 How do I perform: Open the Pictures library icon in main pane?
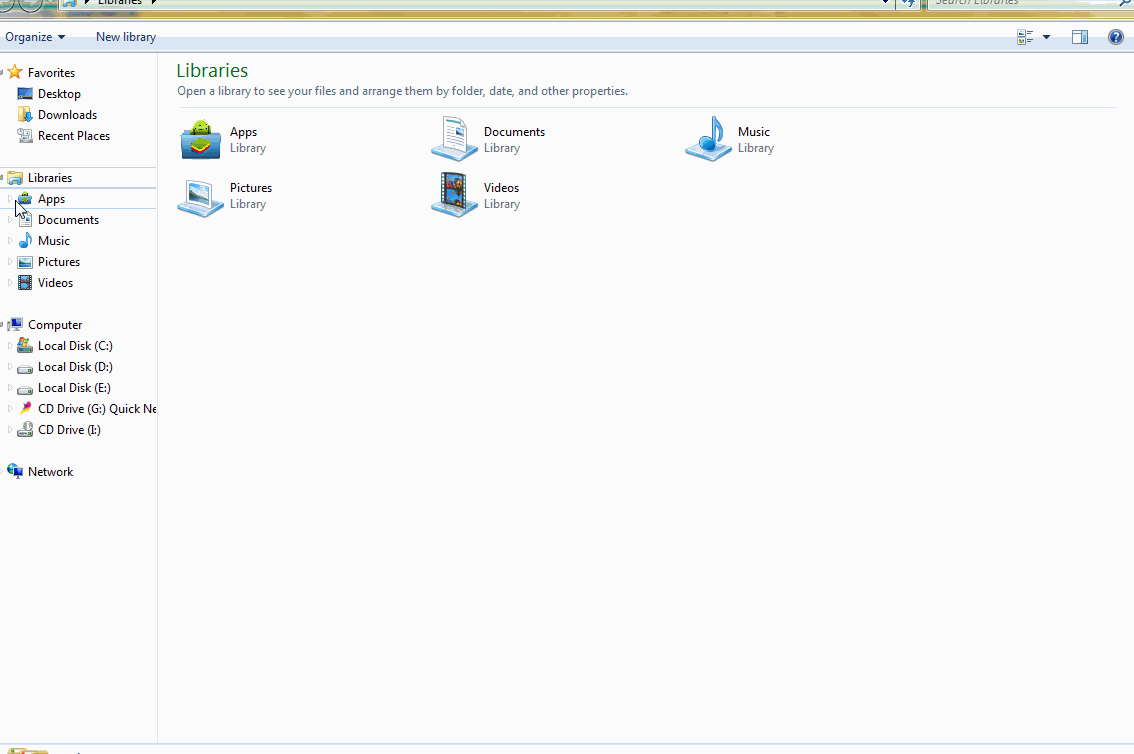[x=200, y=197]
